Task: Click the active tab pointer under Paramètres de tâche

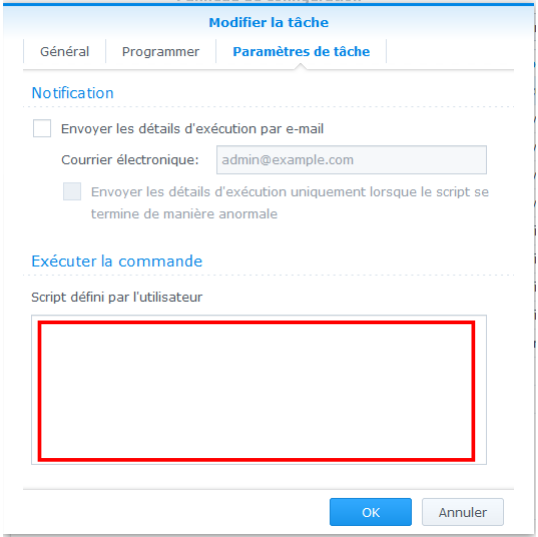Action: pyautogui.click(x=301, y=67)
